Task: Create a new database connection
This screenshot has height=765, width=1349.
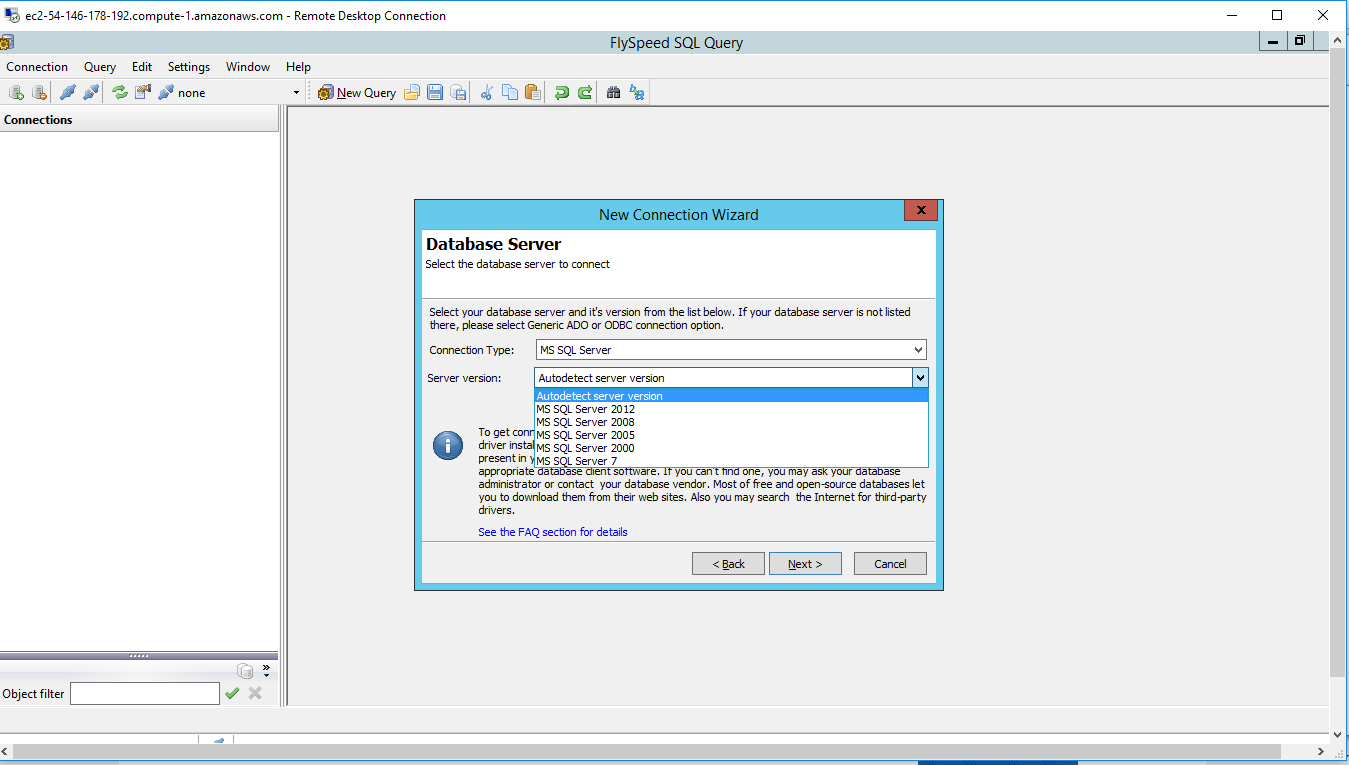Action: (x=16, y=91)
